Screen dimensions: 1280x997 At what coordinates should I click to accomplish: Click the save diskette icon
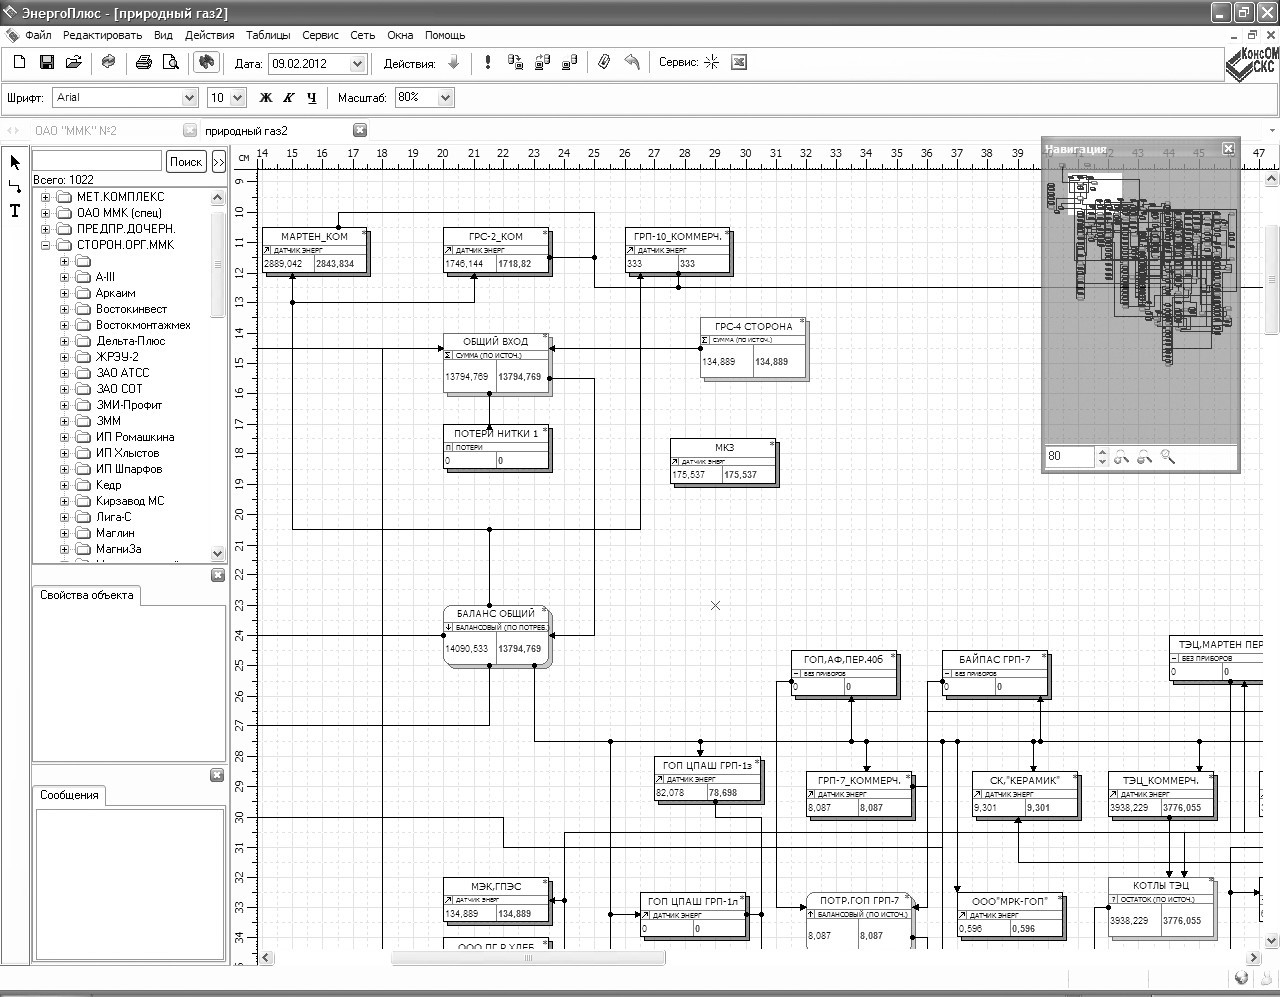(x=46, y=62)
